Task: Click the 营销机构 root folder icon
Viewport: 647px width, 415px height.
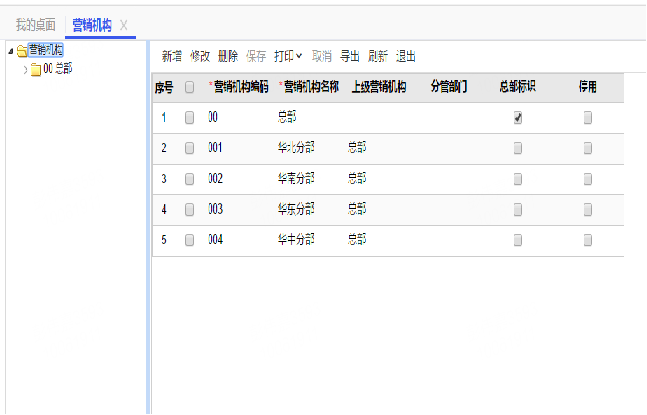Action: tap(21, 50)
